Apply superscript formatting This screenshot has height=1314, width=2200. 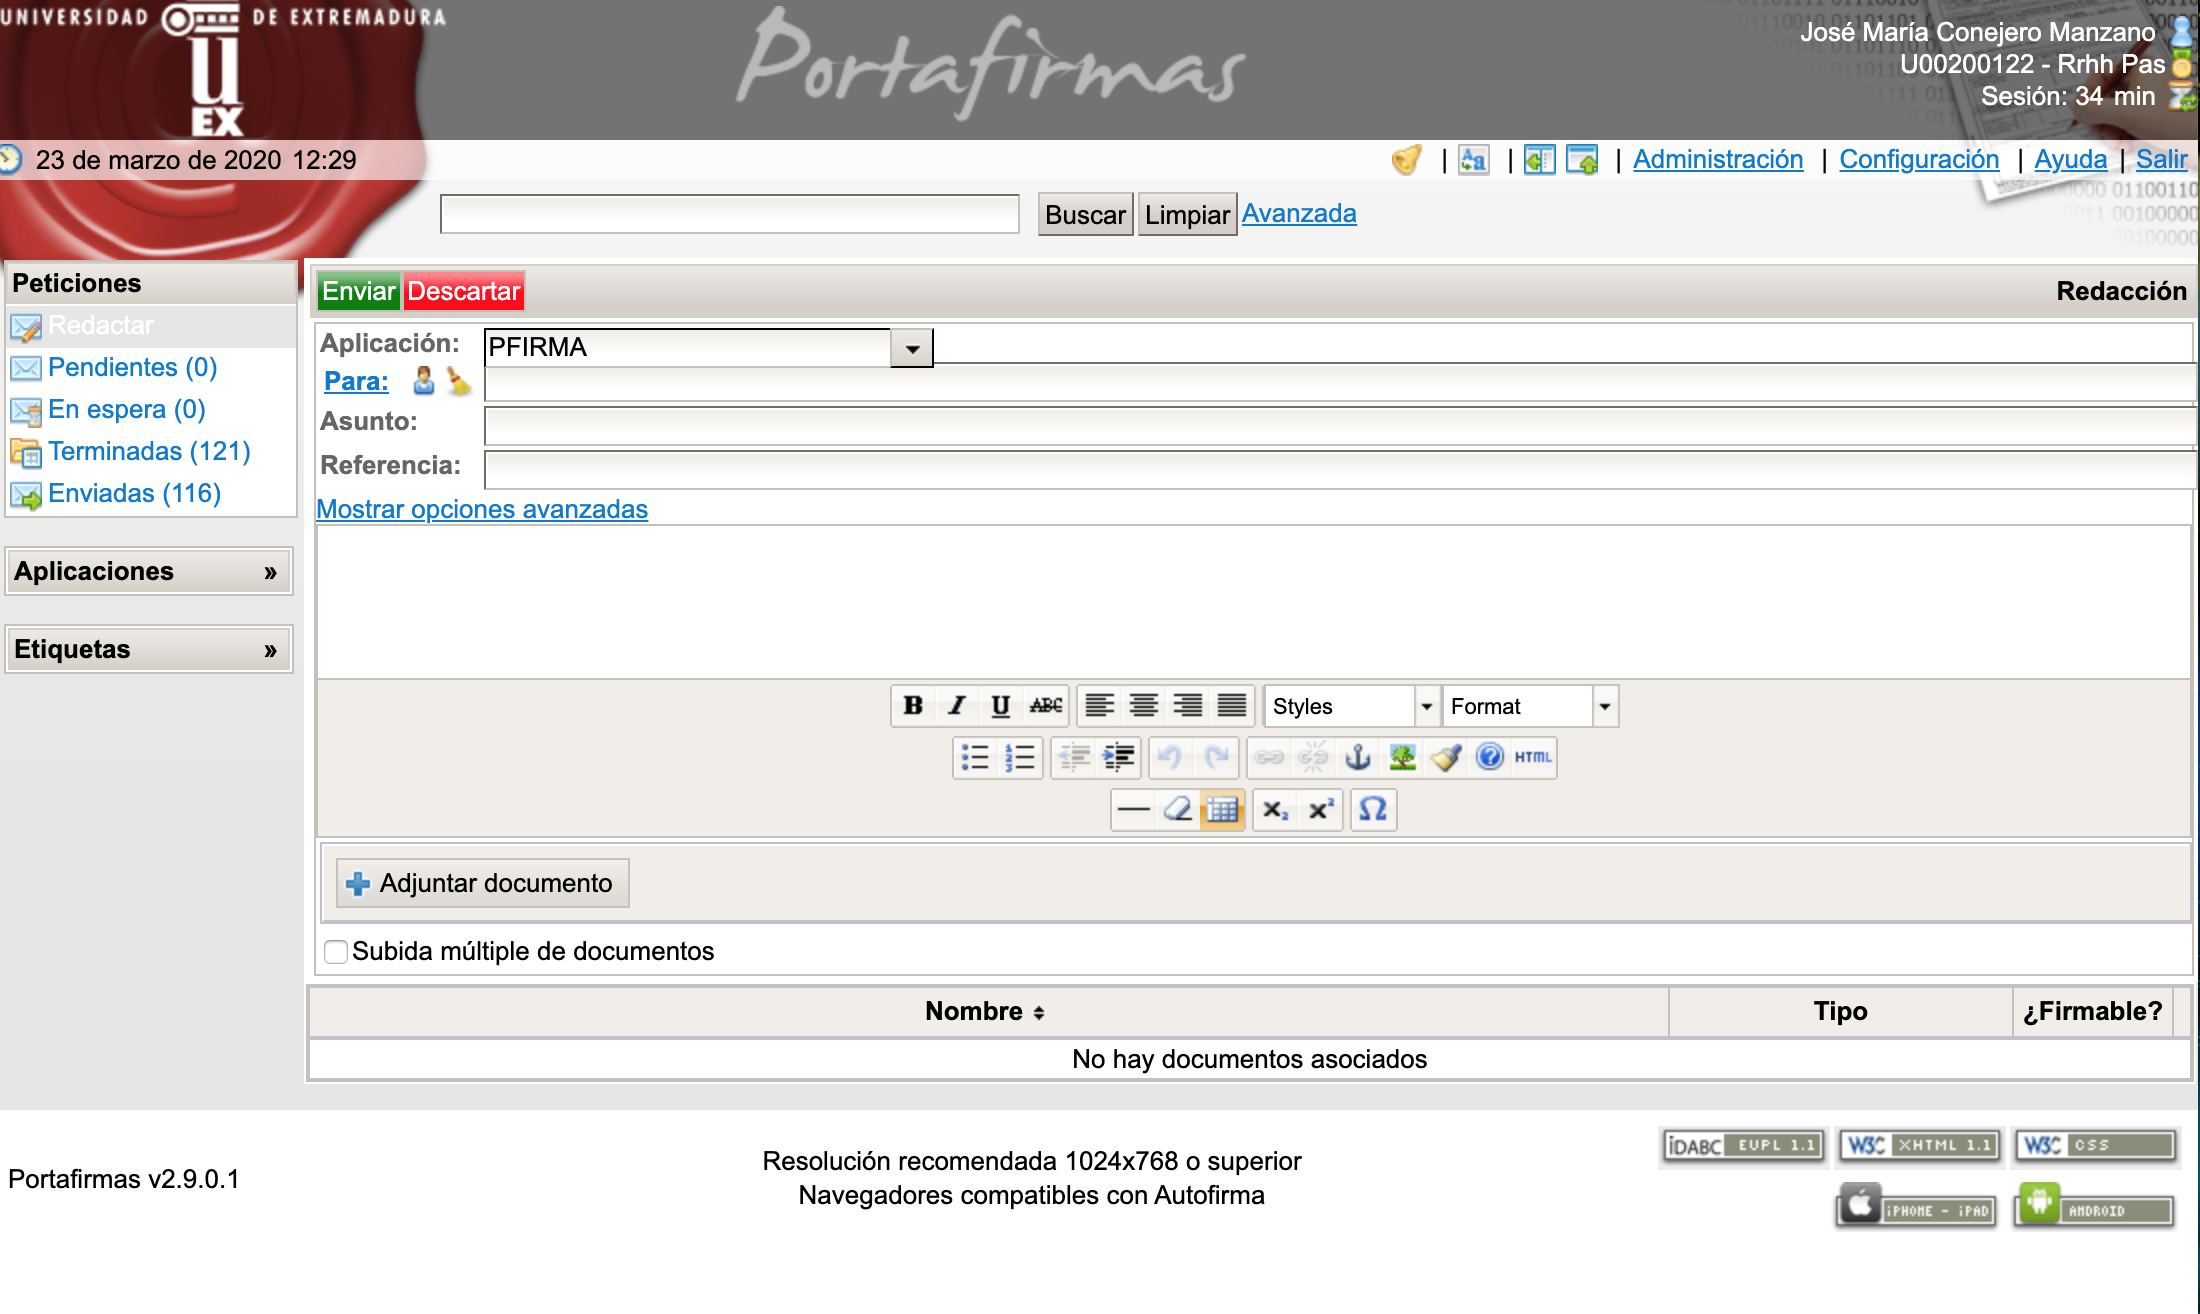click(x=1321, y=809)
